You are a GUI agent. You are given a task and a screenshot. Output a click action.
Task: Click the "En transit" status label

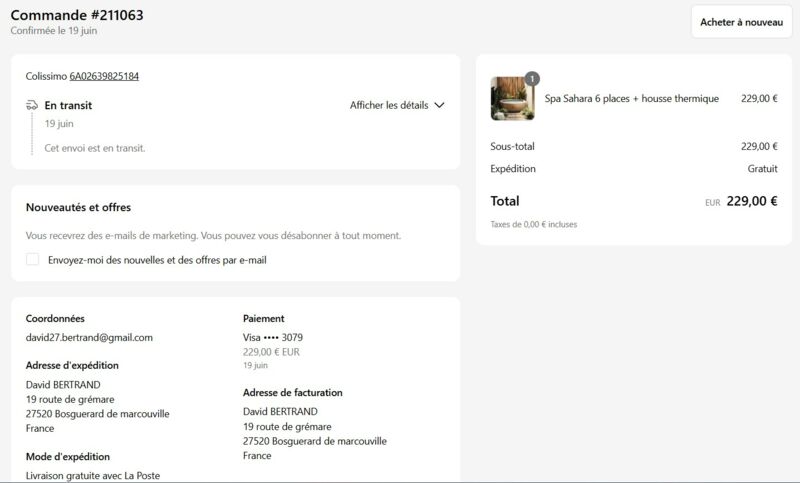coord(68,105)
